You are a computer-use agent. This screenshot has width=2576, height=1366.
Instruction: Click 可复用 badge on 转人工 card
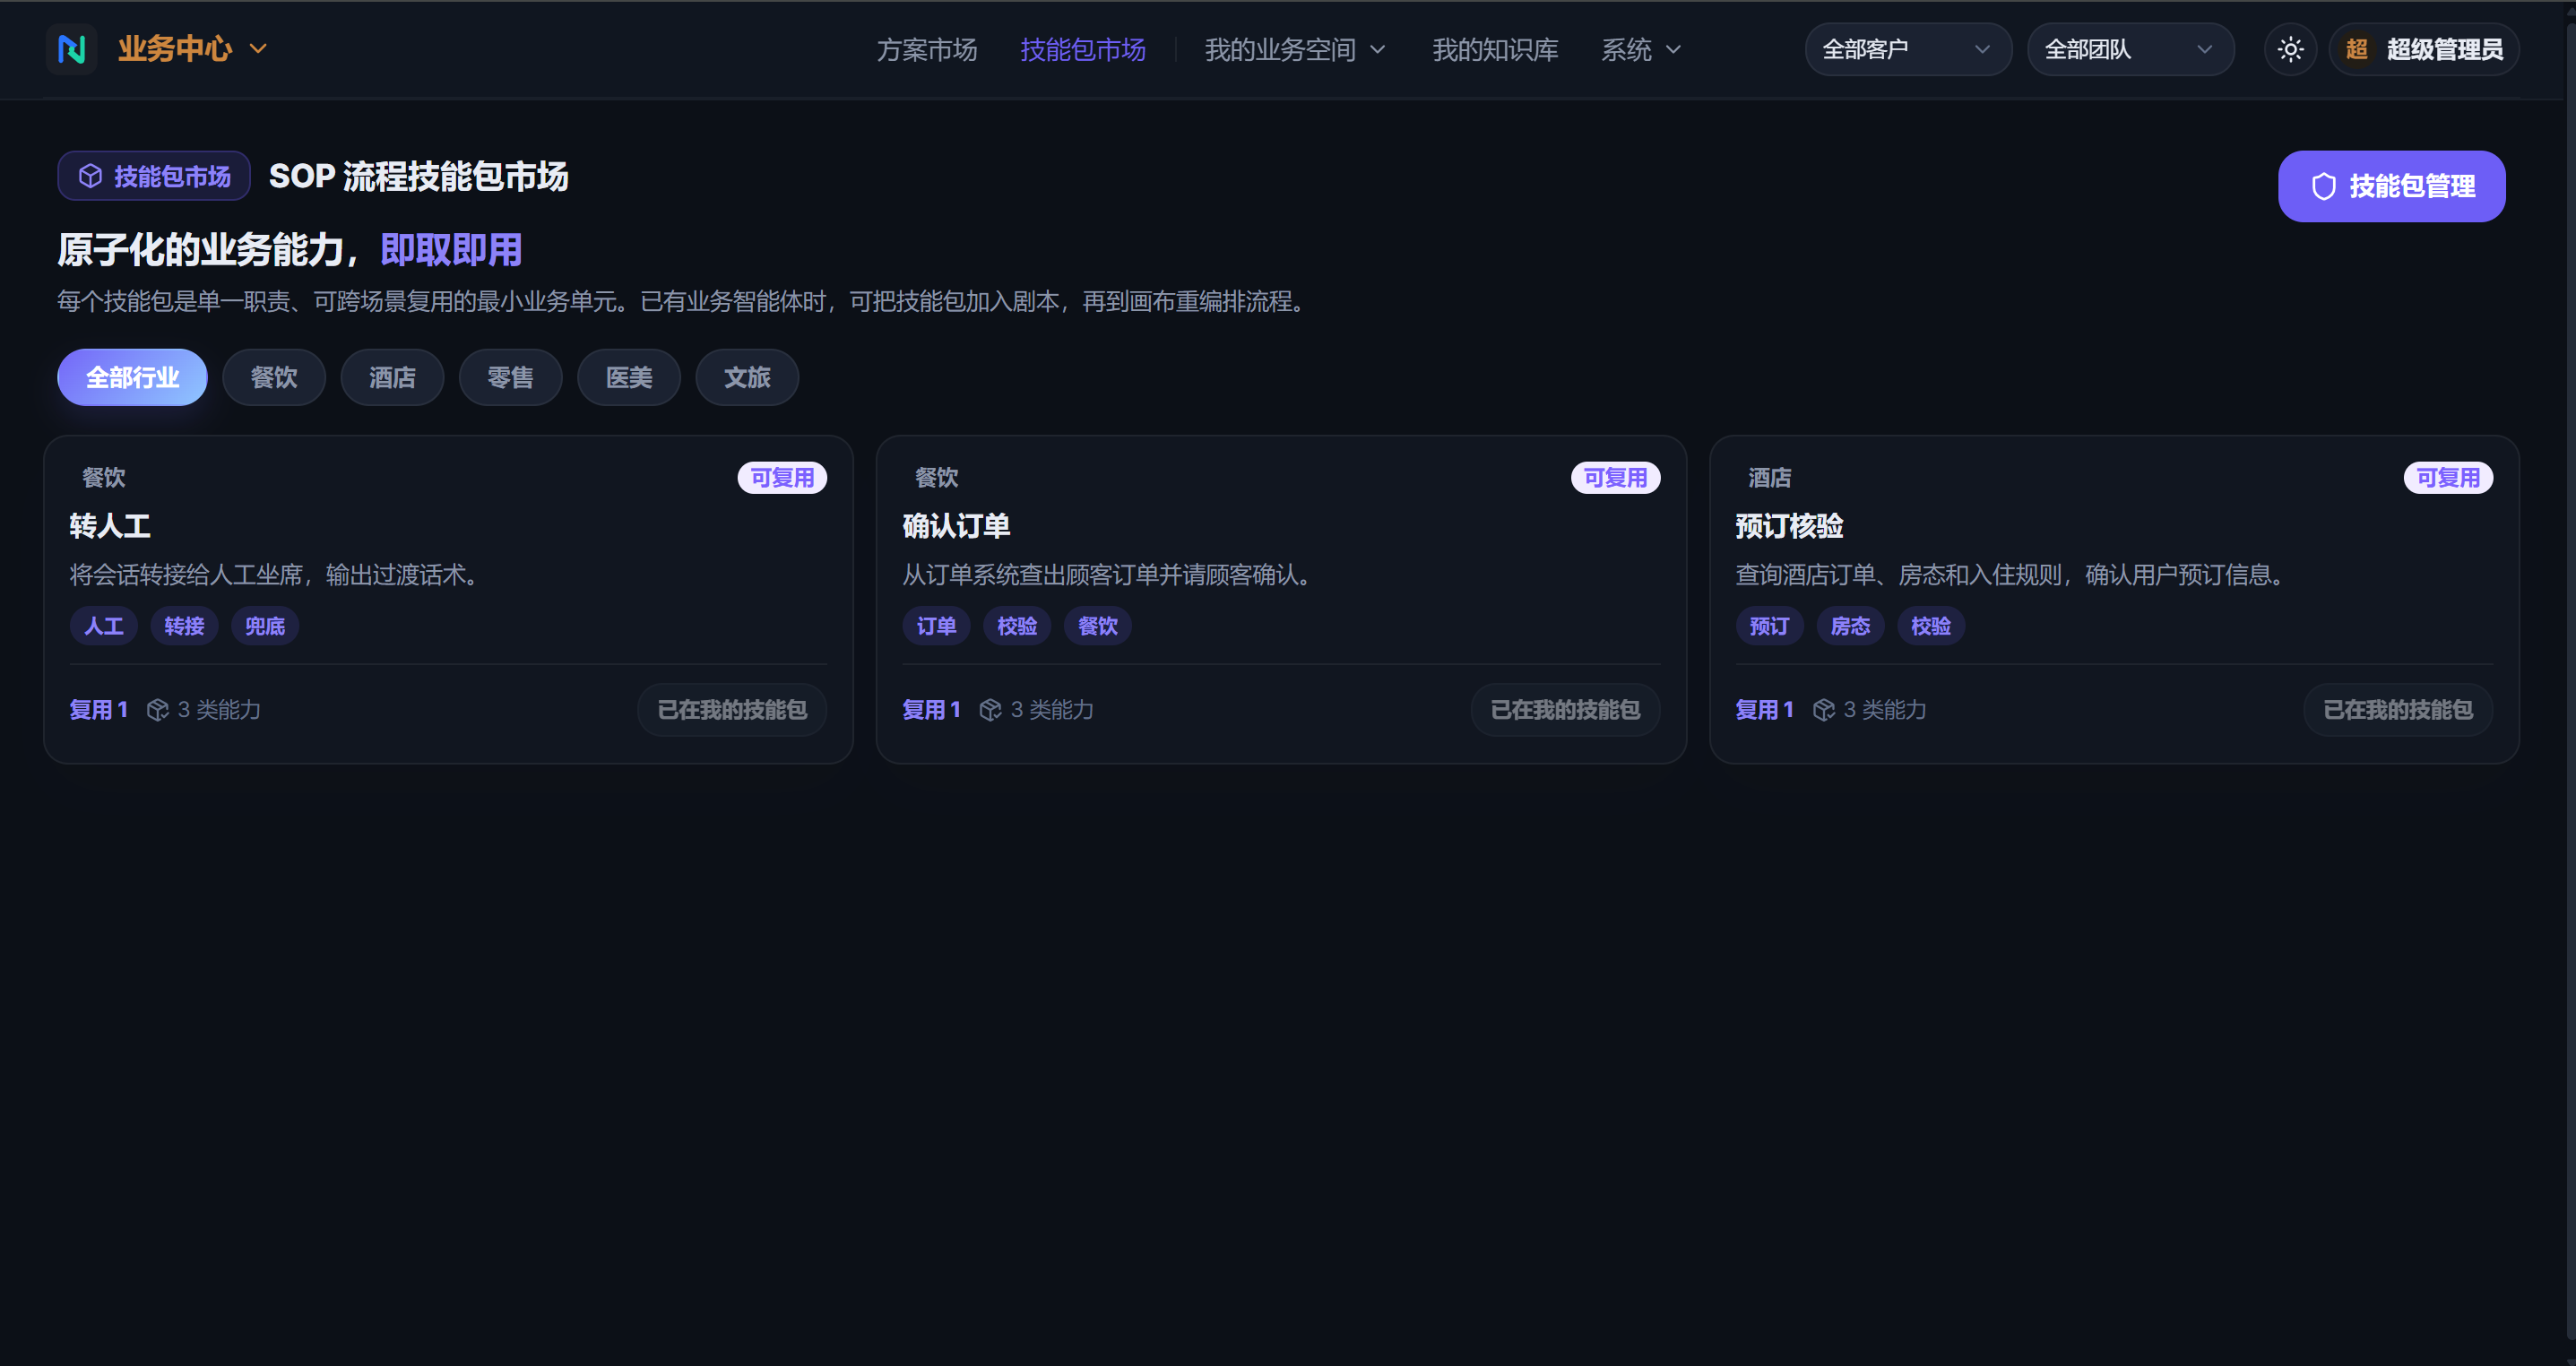(x=782, y=478)
